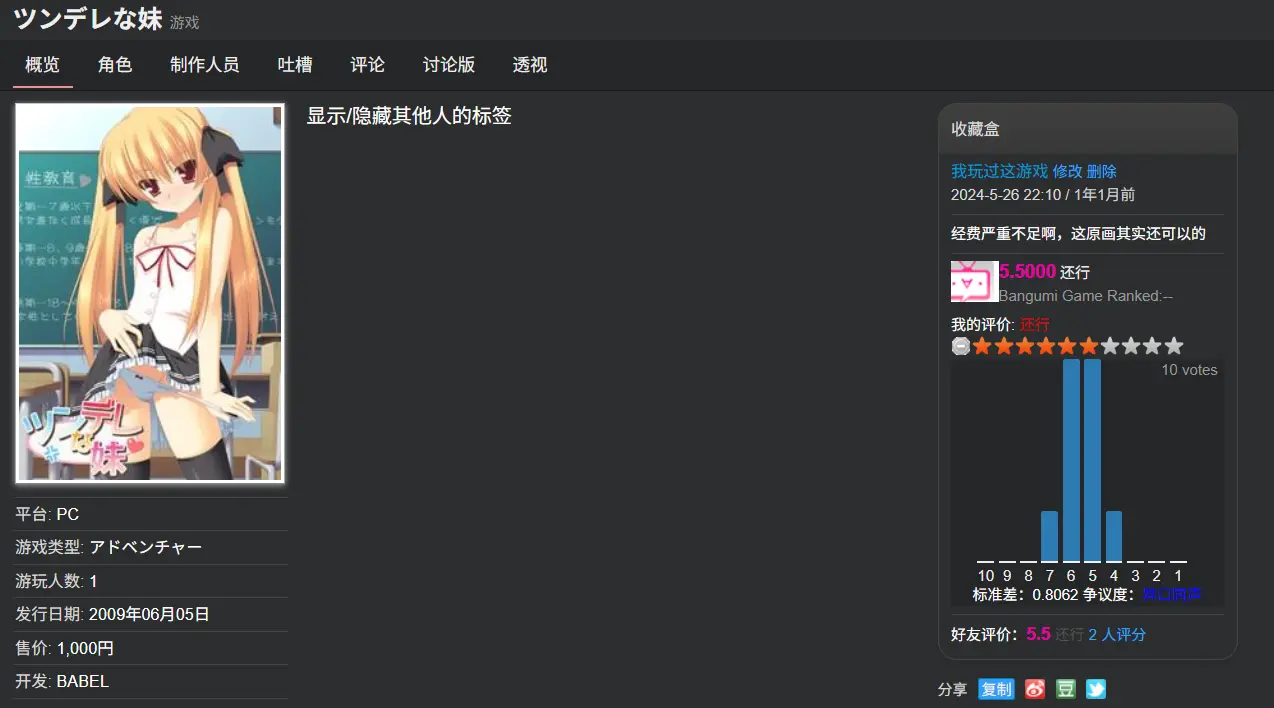The height and width of the screenshot is (708, 1274).
Task: Share to Twitter via the bird icon
Action: [1096, 689]
